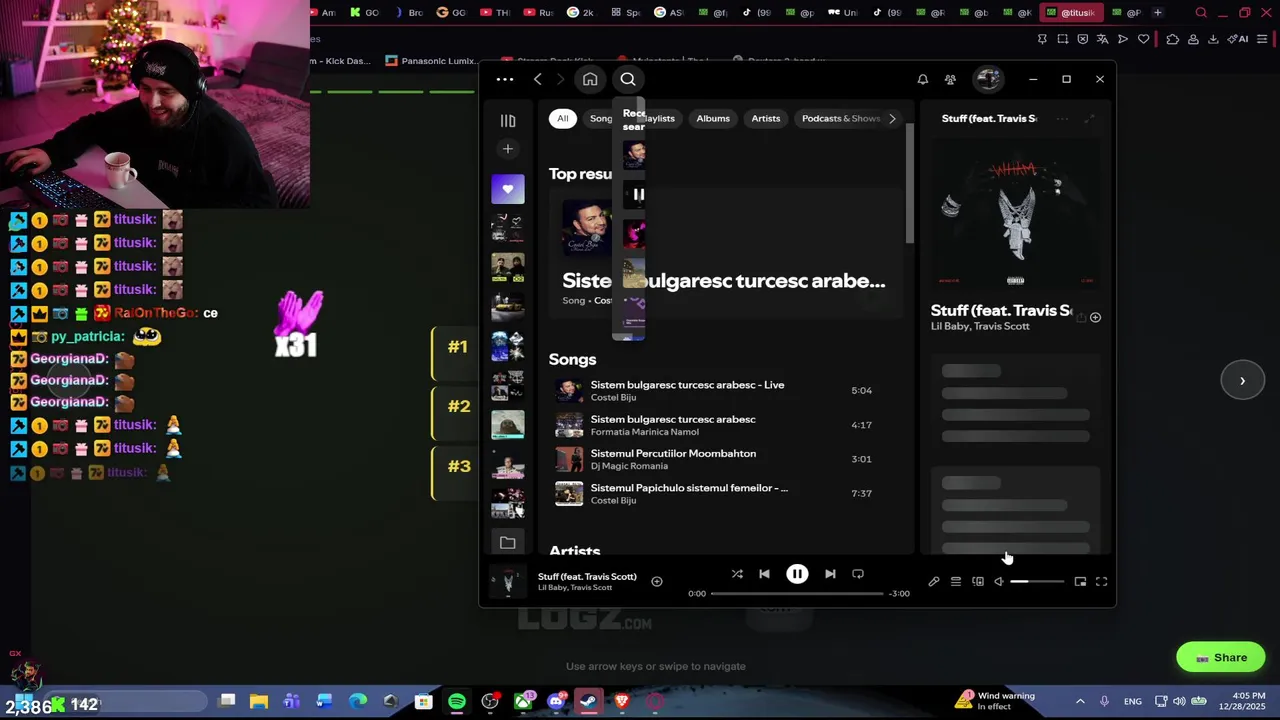Open Brave browser in the taskbar
Screen dimensions: 1280x720
[622, 702]
